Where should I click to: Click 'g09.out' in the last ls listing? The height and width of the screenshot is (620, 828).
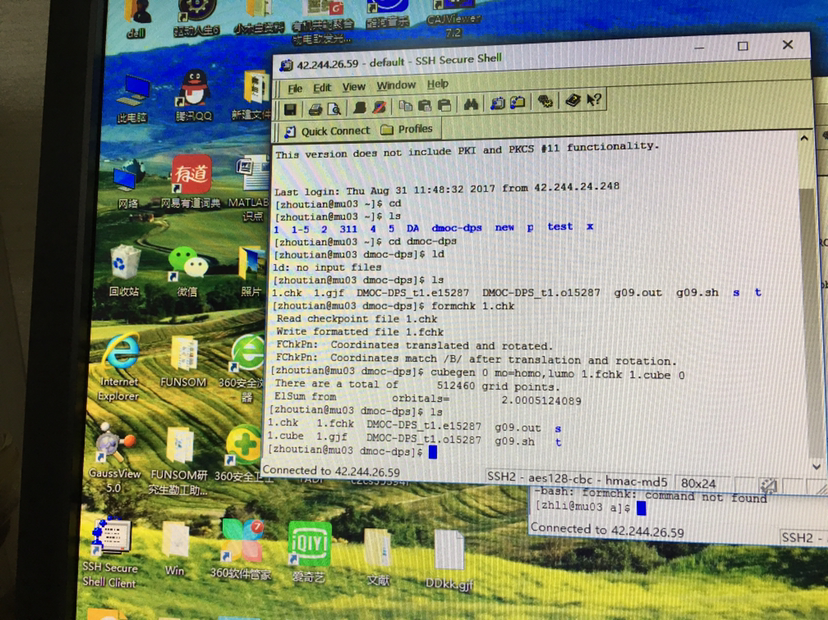[x=518, y=427]
